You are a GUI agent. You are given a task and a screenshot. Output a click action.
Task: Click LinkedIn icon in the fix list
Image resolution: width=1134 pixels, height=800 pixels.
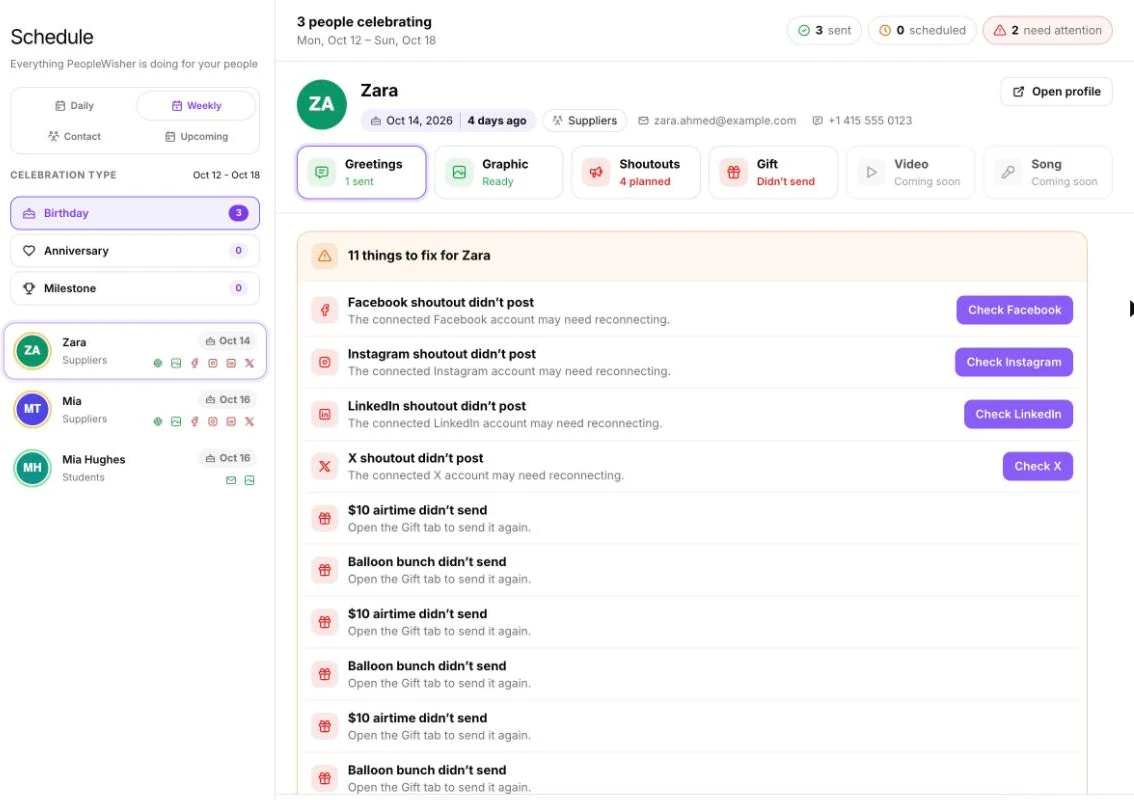click(325, 414)
